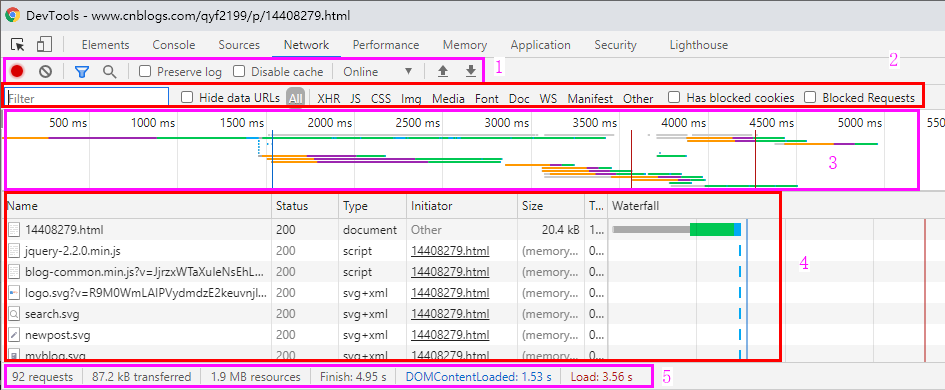Switch to the Sources tab
Viewport: 945px width, 390px height.
[x=239, y=45]
